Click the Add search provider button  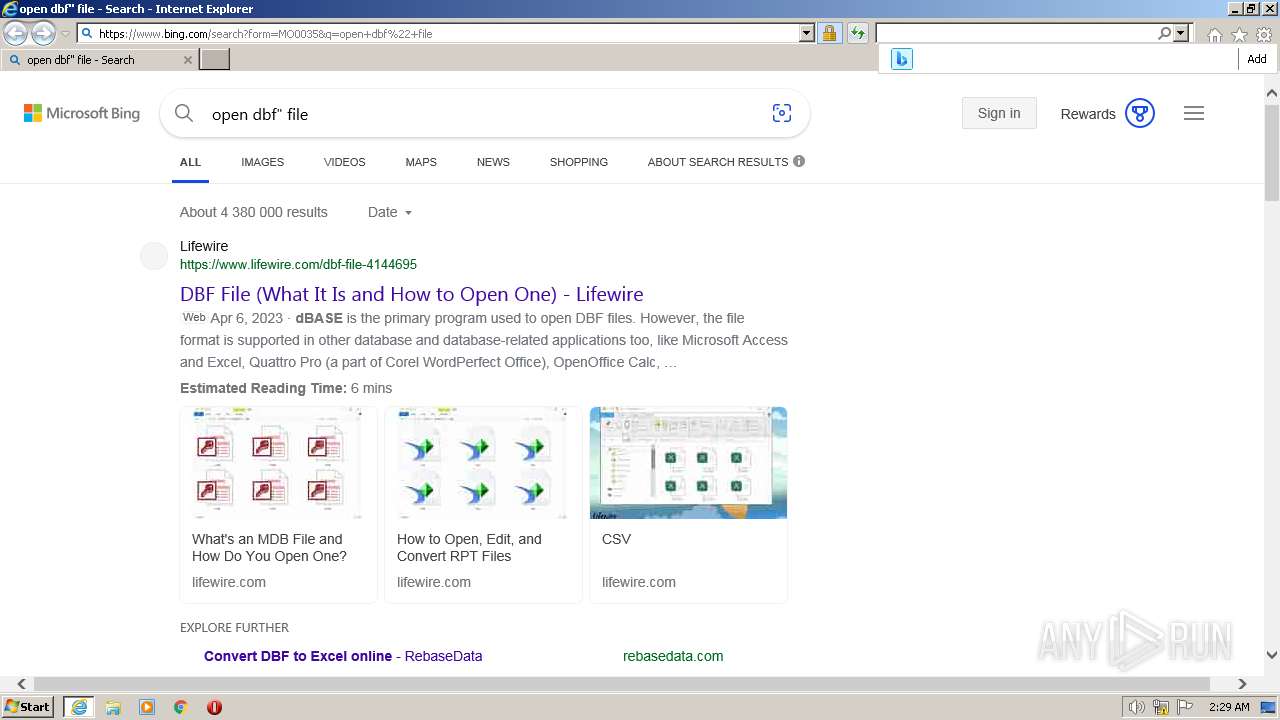(1257, 59)
